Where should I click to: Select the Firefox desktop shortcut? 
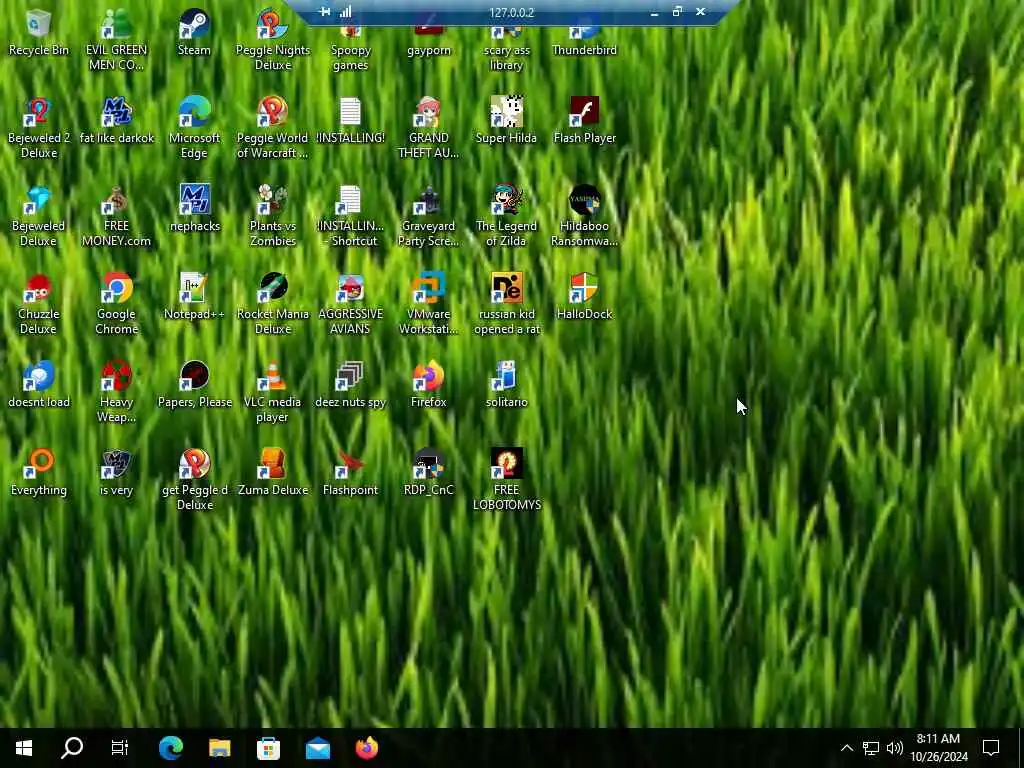click(x=428, y=385)
